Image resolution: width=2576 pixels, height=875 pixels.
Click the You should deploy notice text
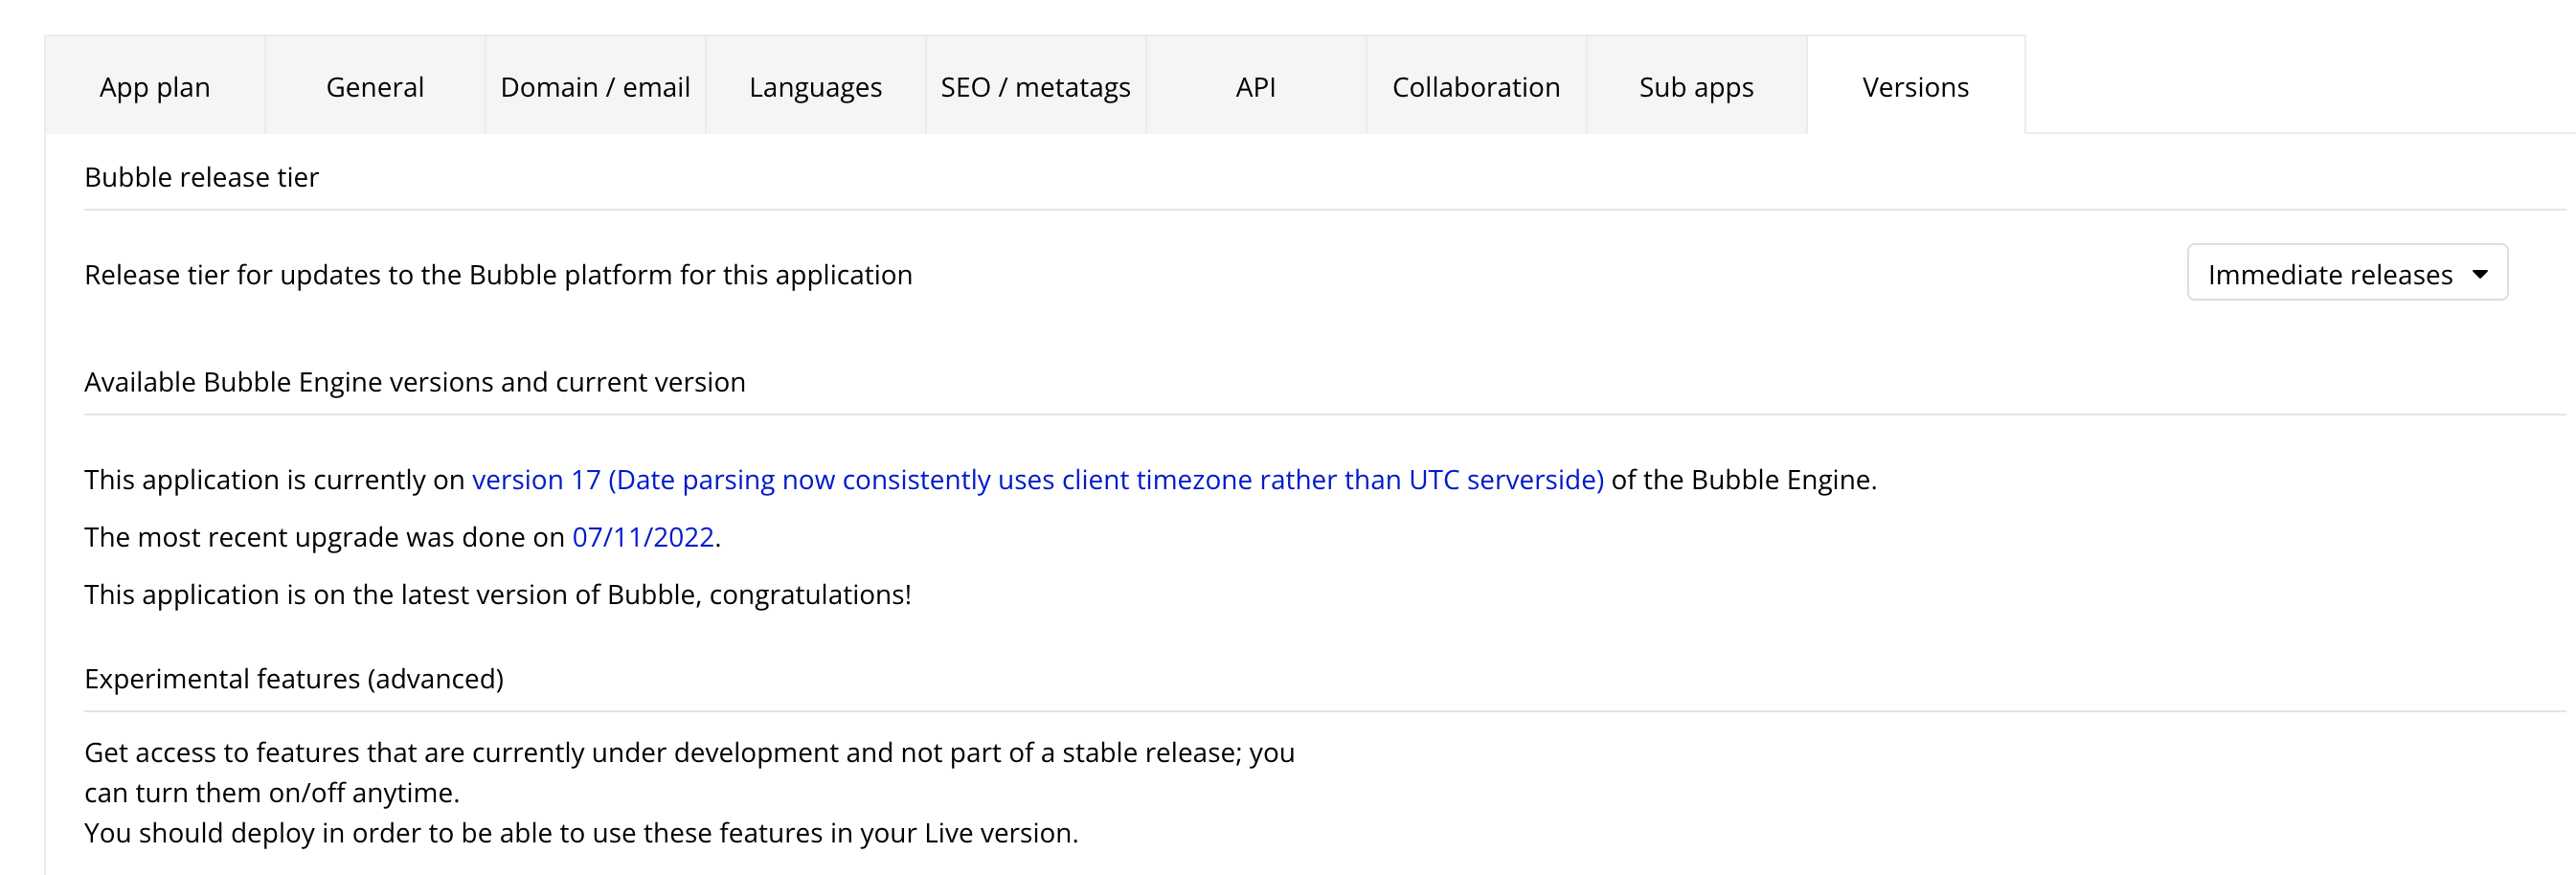(x=581, y=833)
